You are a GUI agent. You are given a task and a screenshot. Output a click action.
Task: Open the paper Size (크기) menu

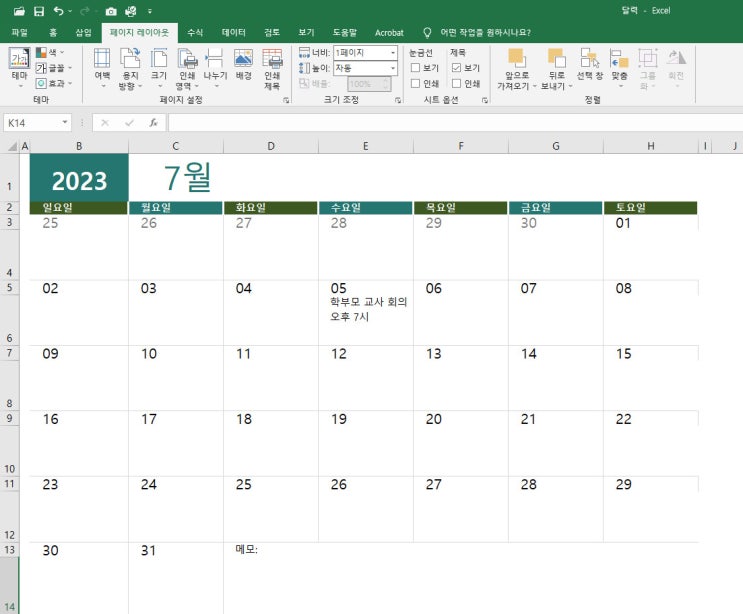coord(159,68)
